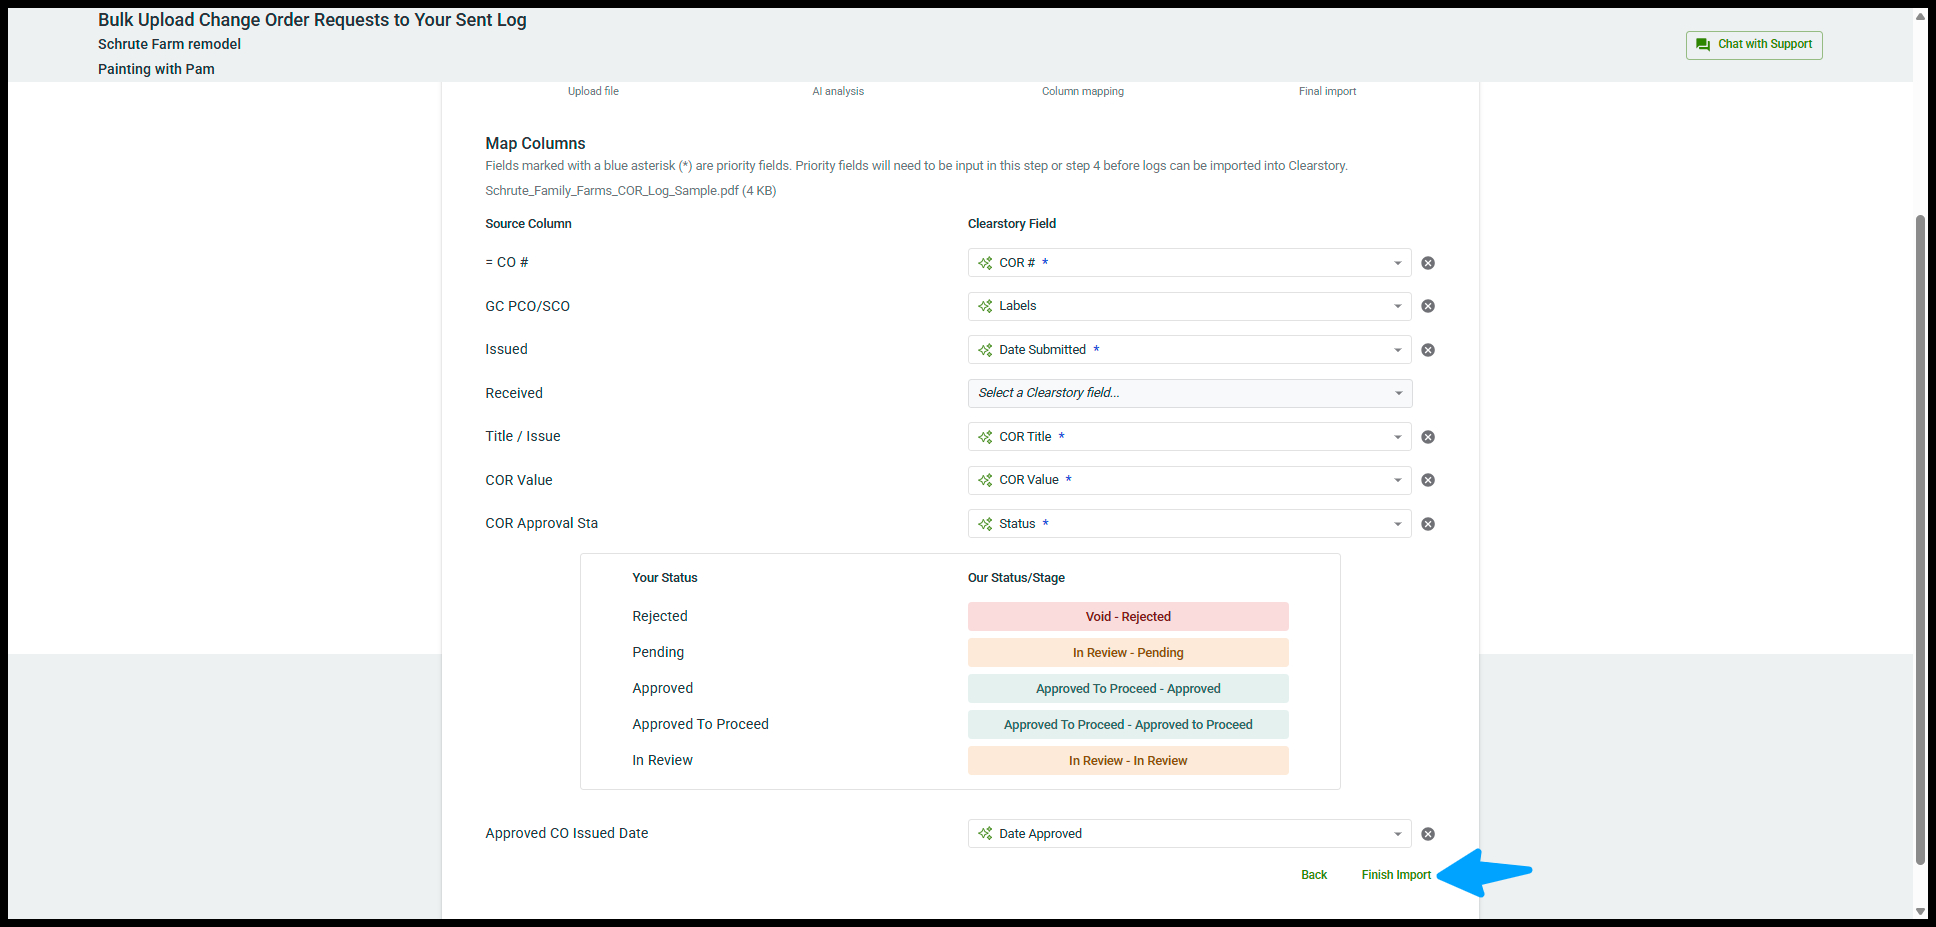Viewport: 1936px width, 927px height.
Task: Click the Final import step
Action: 1327,91
